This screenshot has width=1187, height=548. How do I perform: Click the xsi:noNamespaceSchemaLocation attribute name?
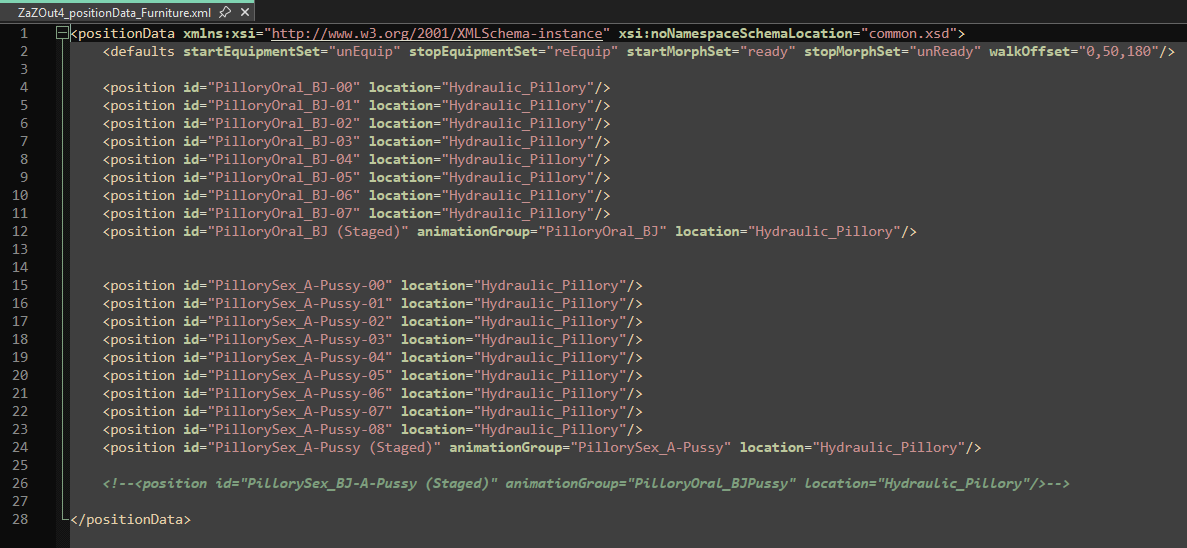click(x=735, y=33)
